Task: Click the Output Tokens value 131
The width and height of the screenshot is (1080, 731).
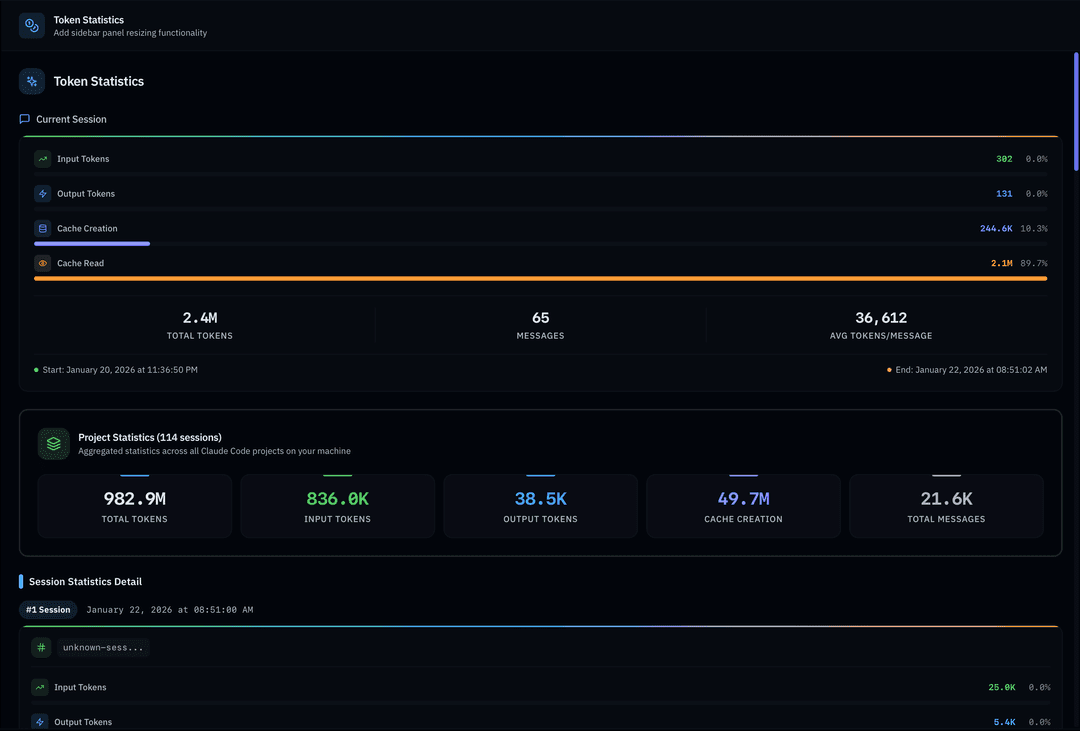Action: point(1004,194)
